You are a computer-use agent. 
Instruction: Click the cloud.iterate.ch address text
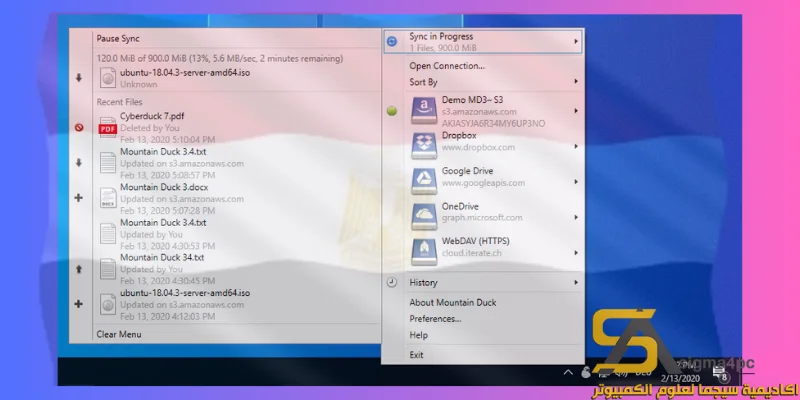[471, 253]
